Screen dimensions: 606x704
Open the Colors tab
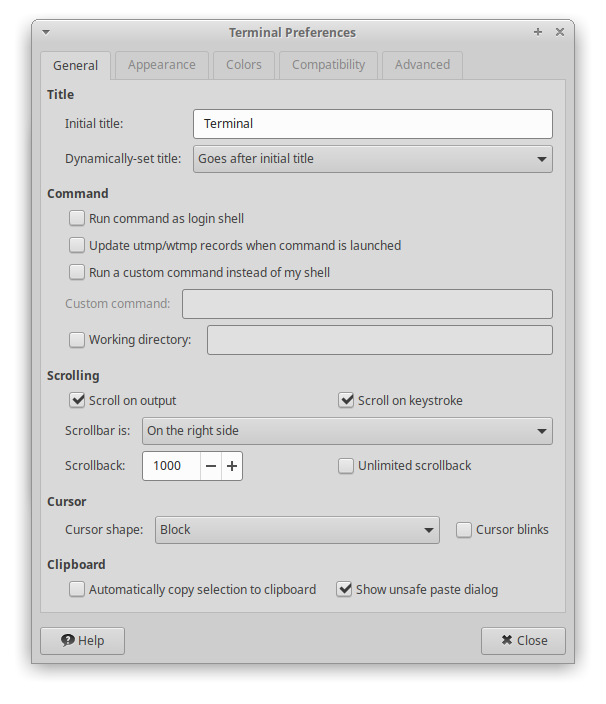[x=244, y=65]
